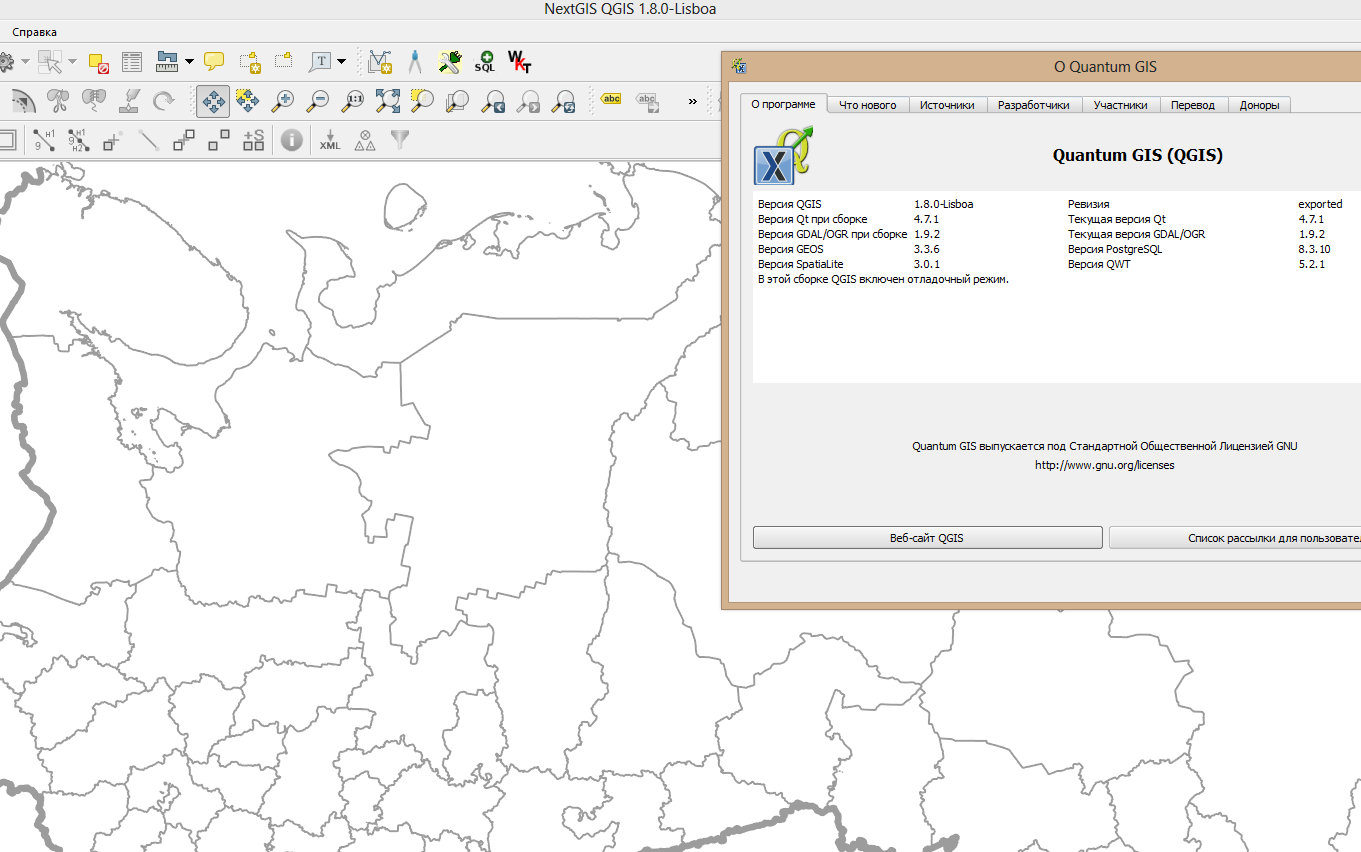1361x852 pixels.
Task: Click the SQL plugin icon
Action: tap(485, 62)
